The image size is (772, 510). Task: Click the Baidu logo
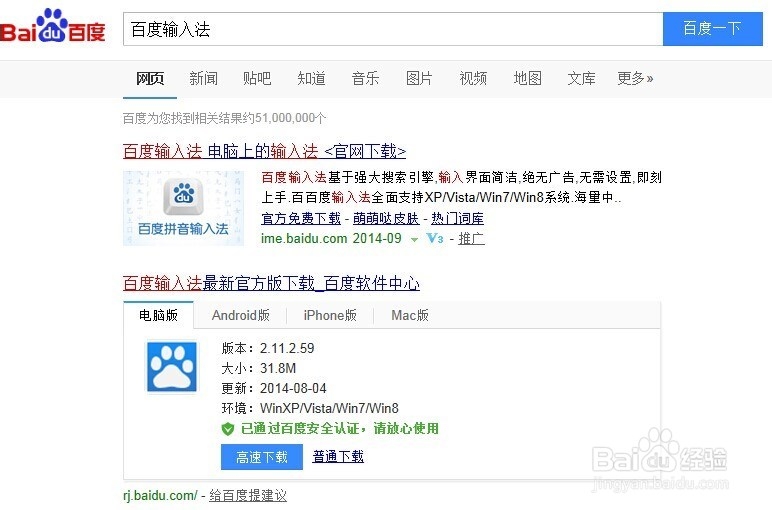(x=53, y=26)
